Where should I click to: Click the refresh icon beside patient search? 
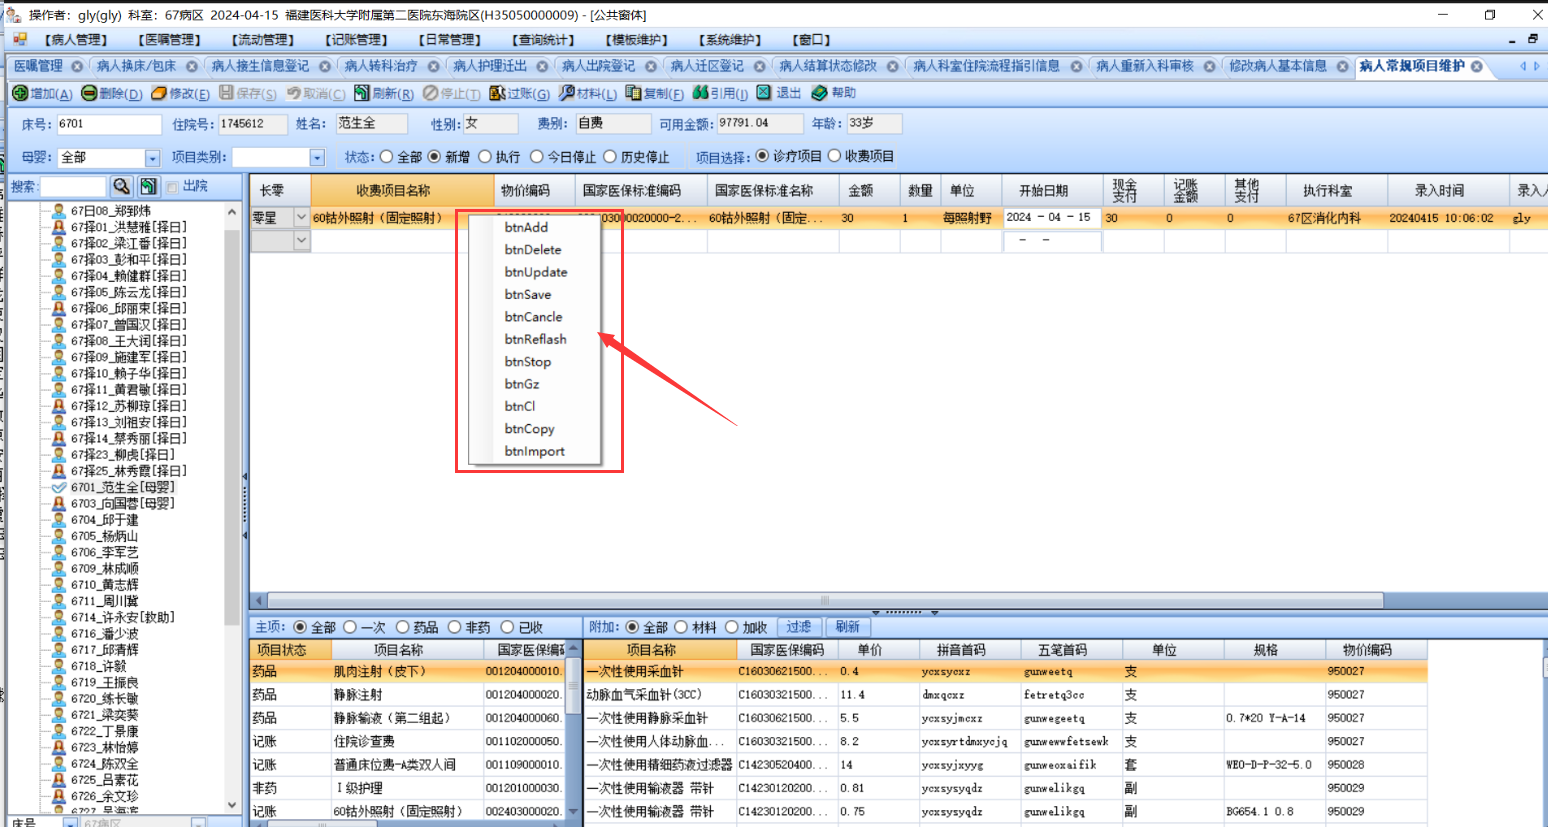pyautogui.click(x=148, y=186)
